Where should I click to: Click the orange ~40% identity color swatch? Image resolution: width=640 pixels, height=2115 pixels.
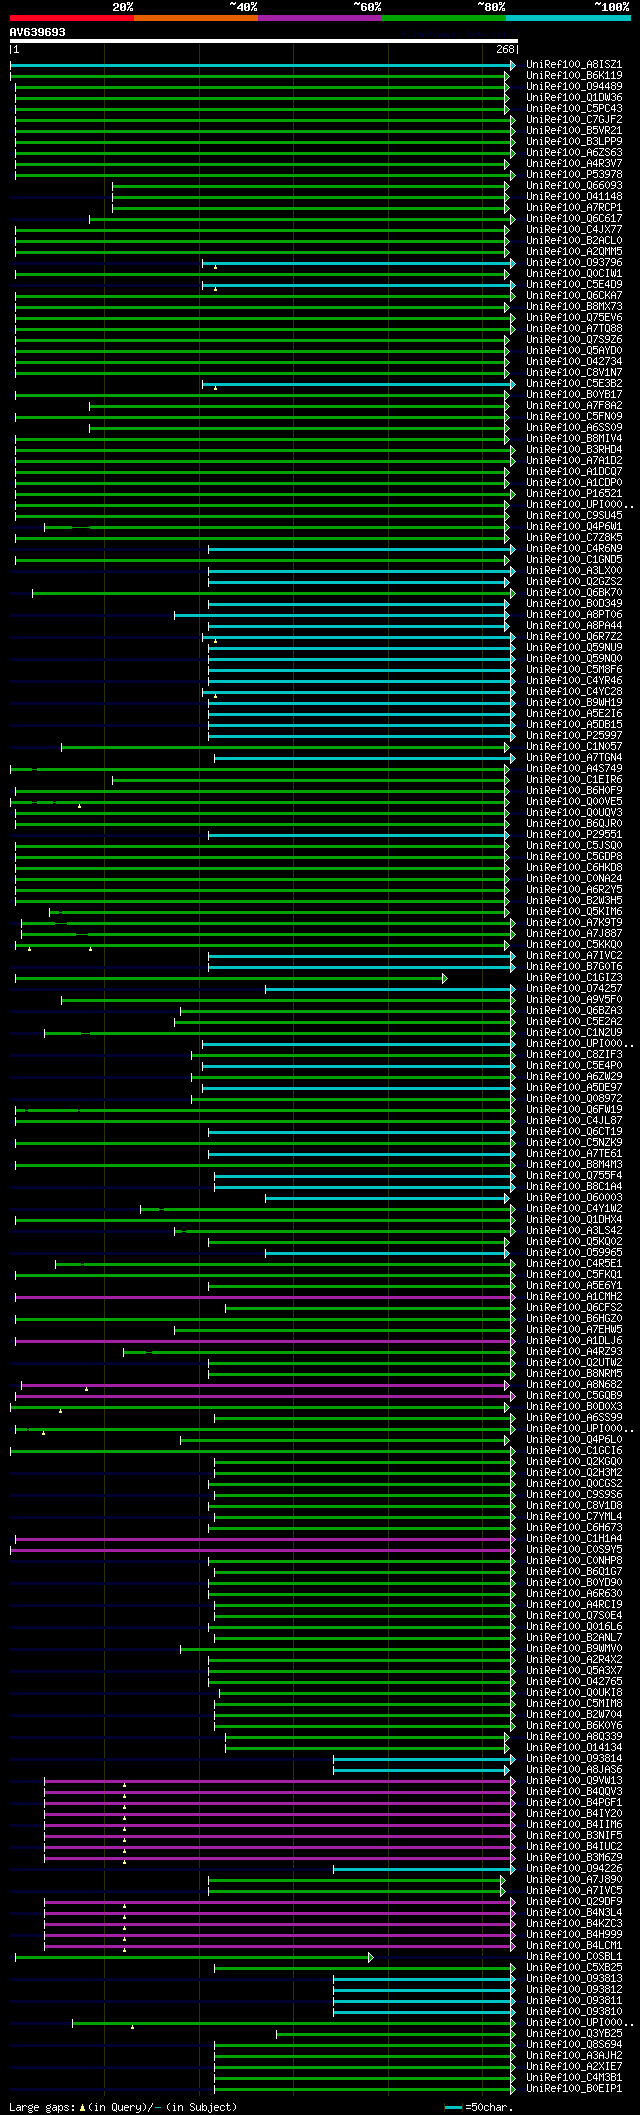(196, 18)
